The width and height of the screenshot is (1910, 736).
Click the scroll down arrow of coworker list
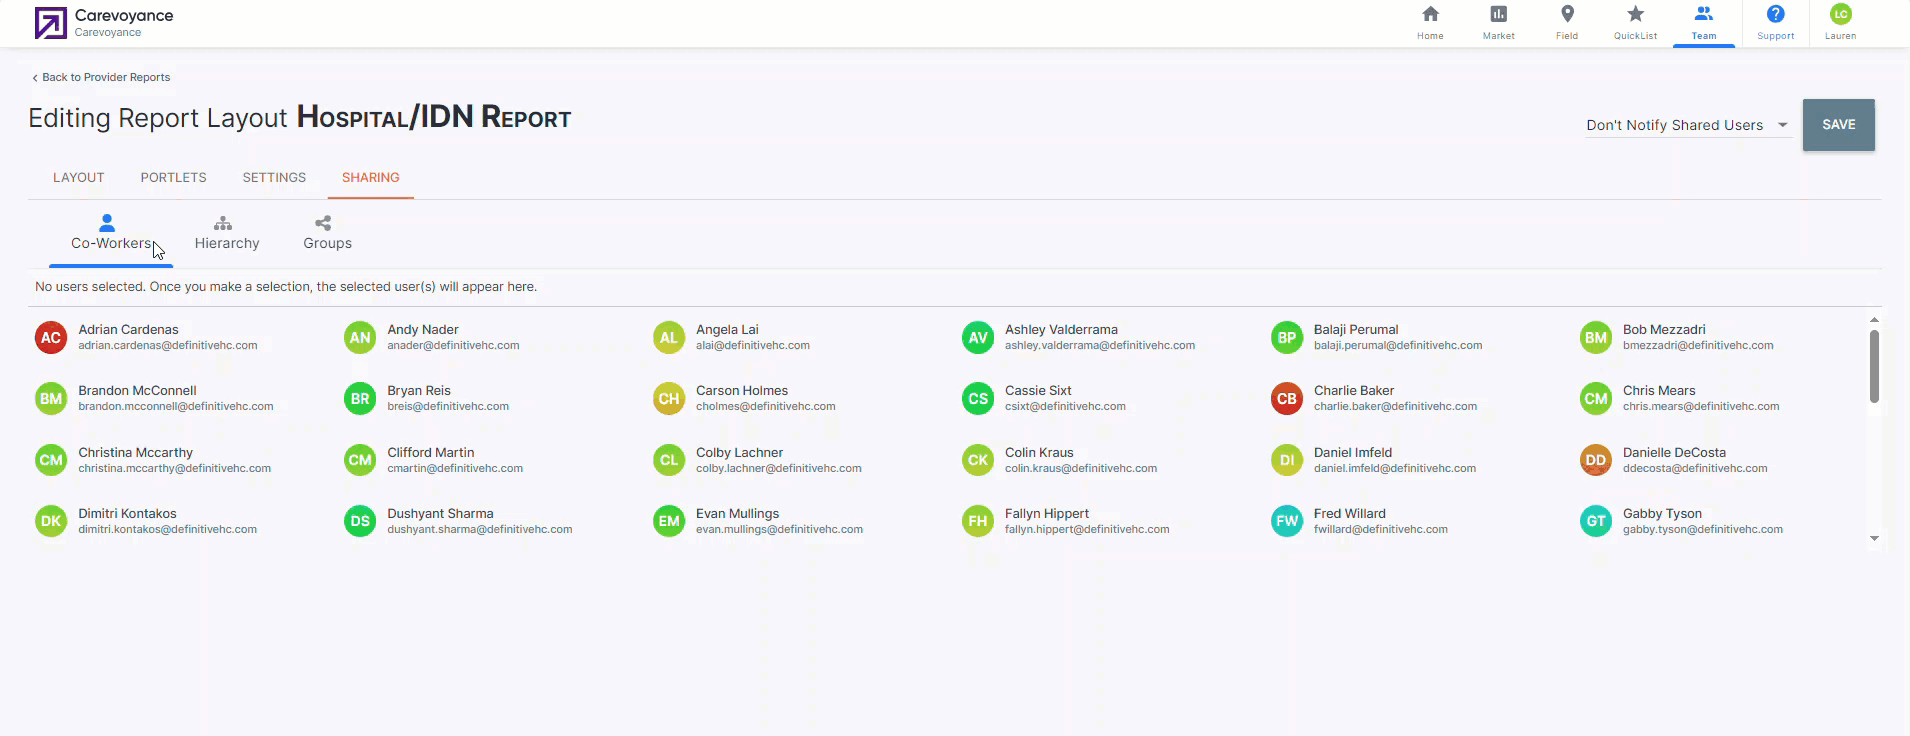pyautogui.click(x=1874, y=538)
